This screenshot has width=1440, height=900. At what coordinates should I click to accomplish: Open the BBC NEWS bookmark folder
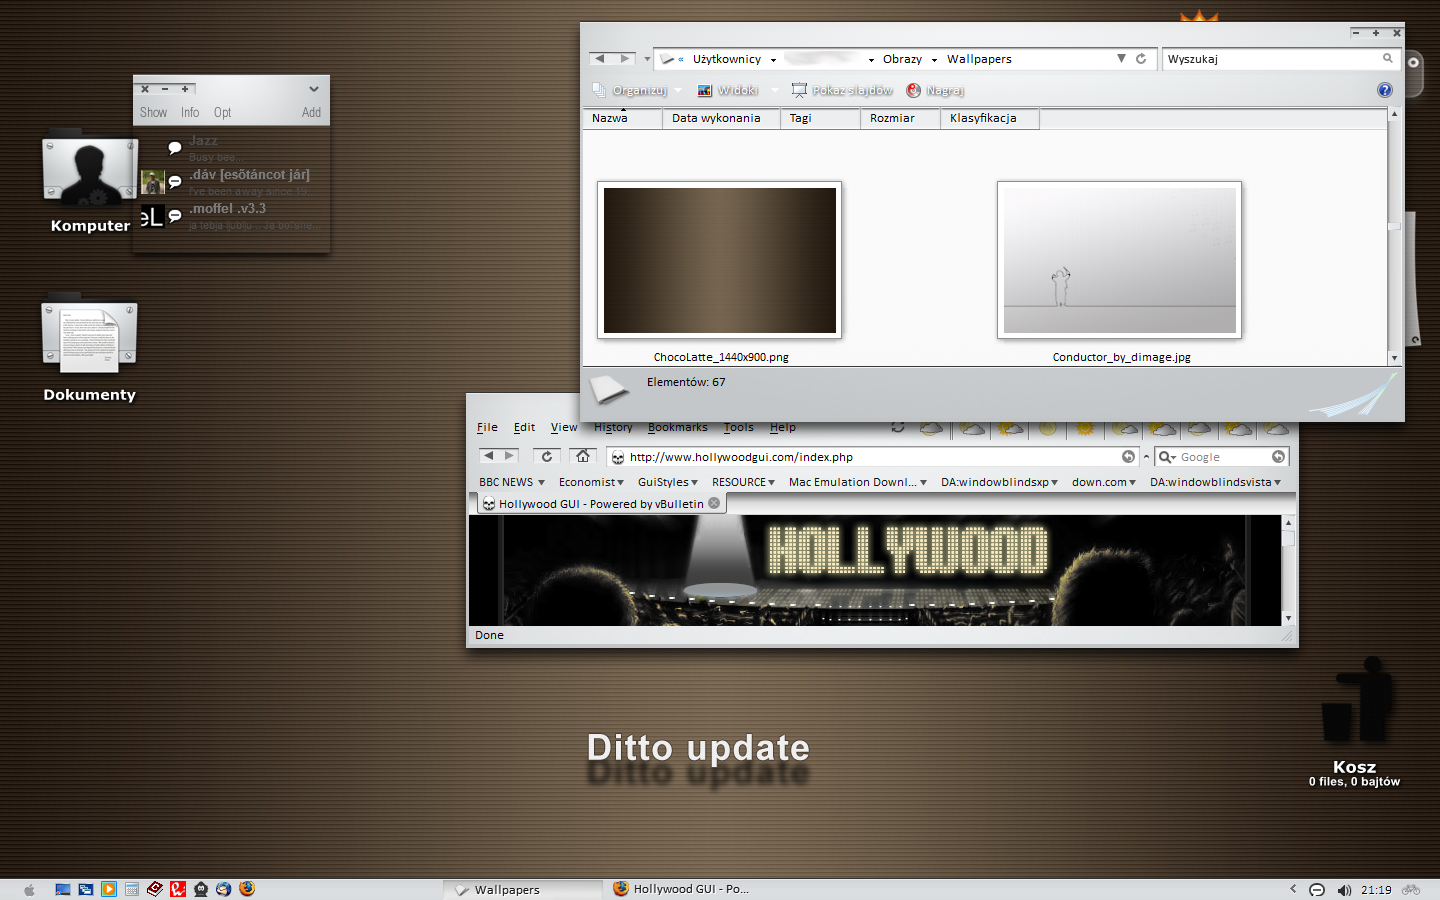[x=512, y=482]
